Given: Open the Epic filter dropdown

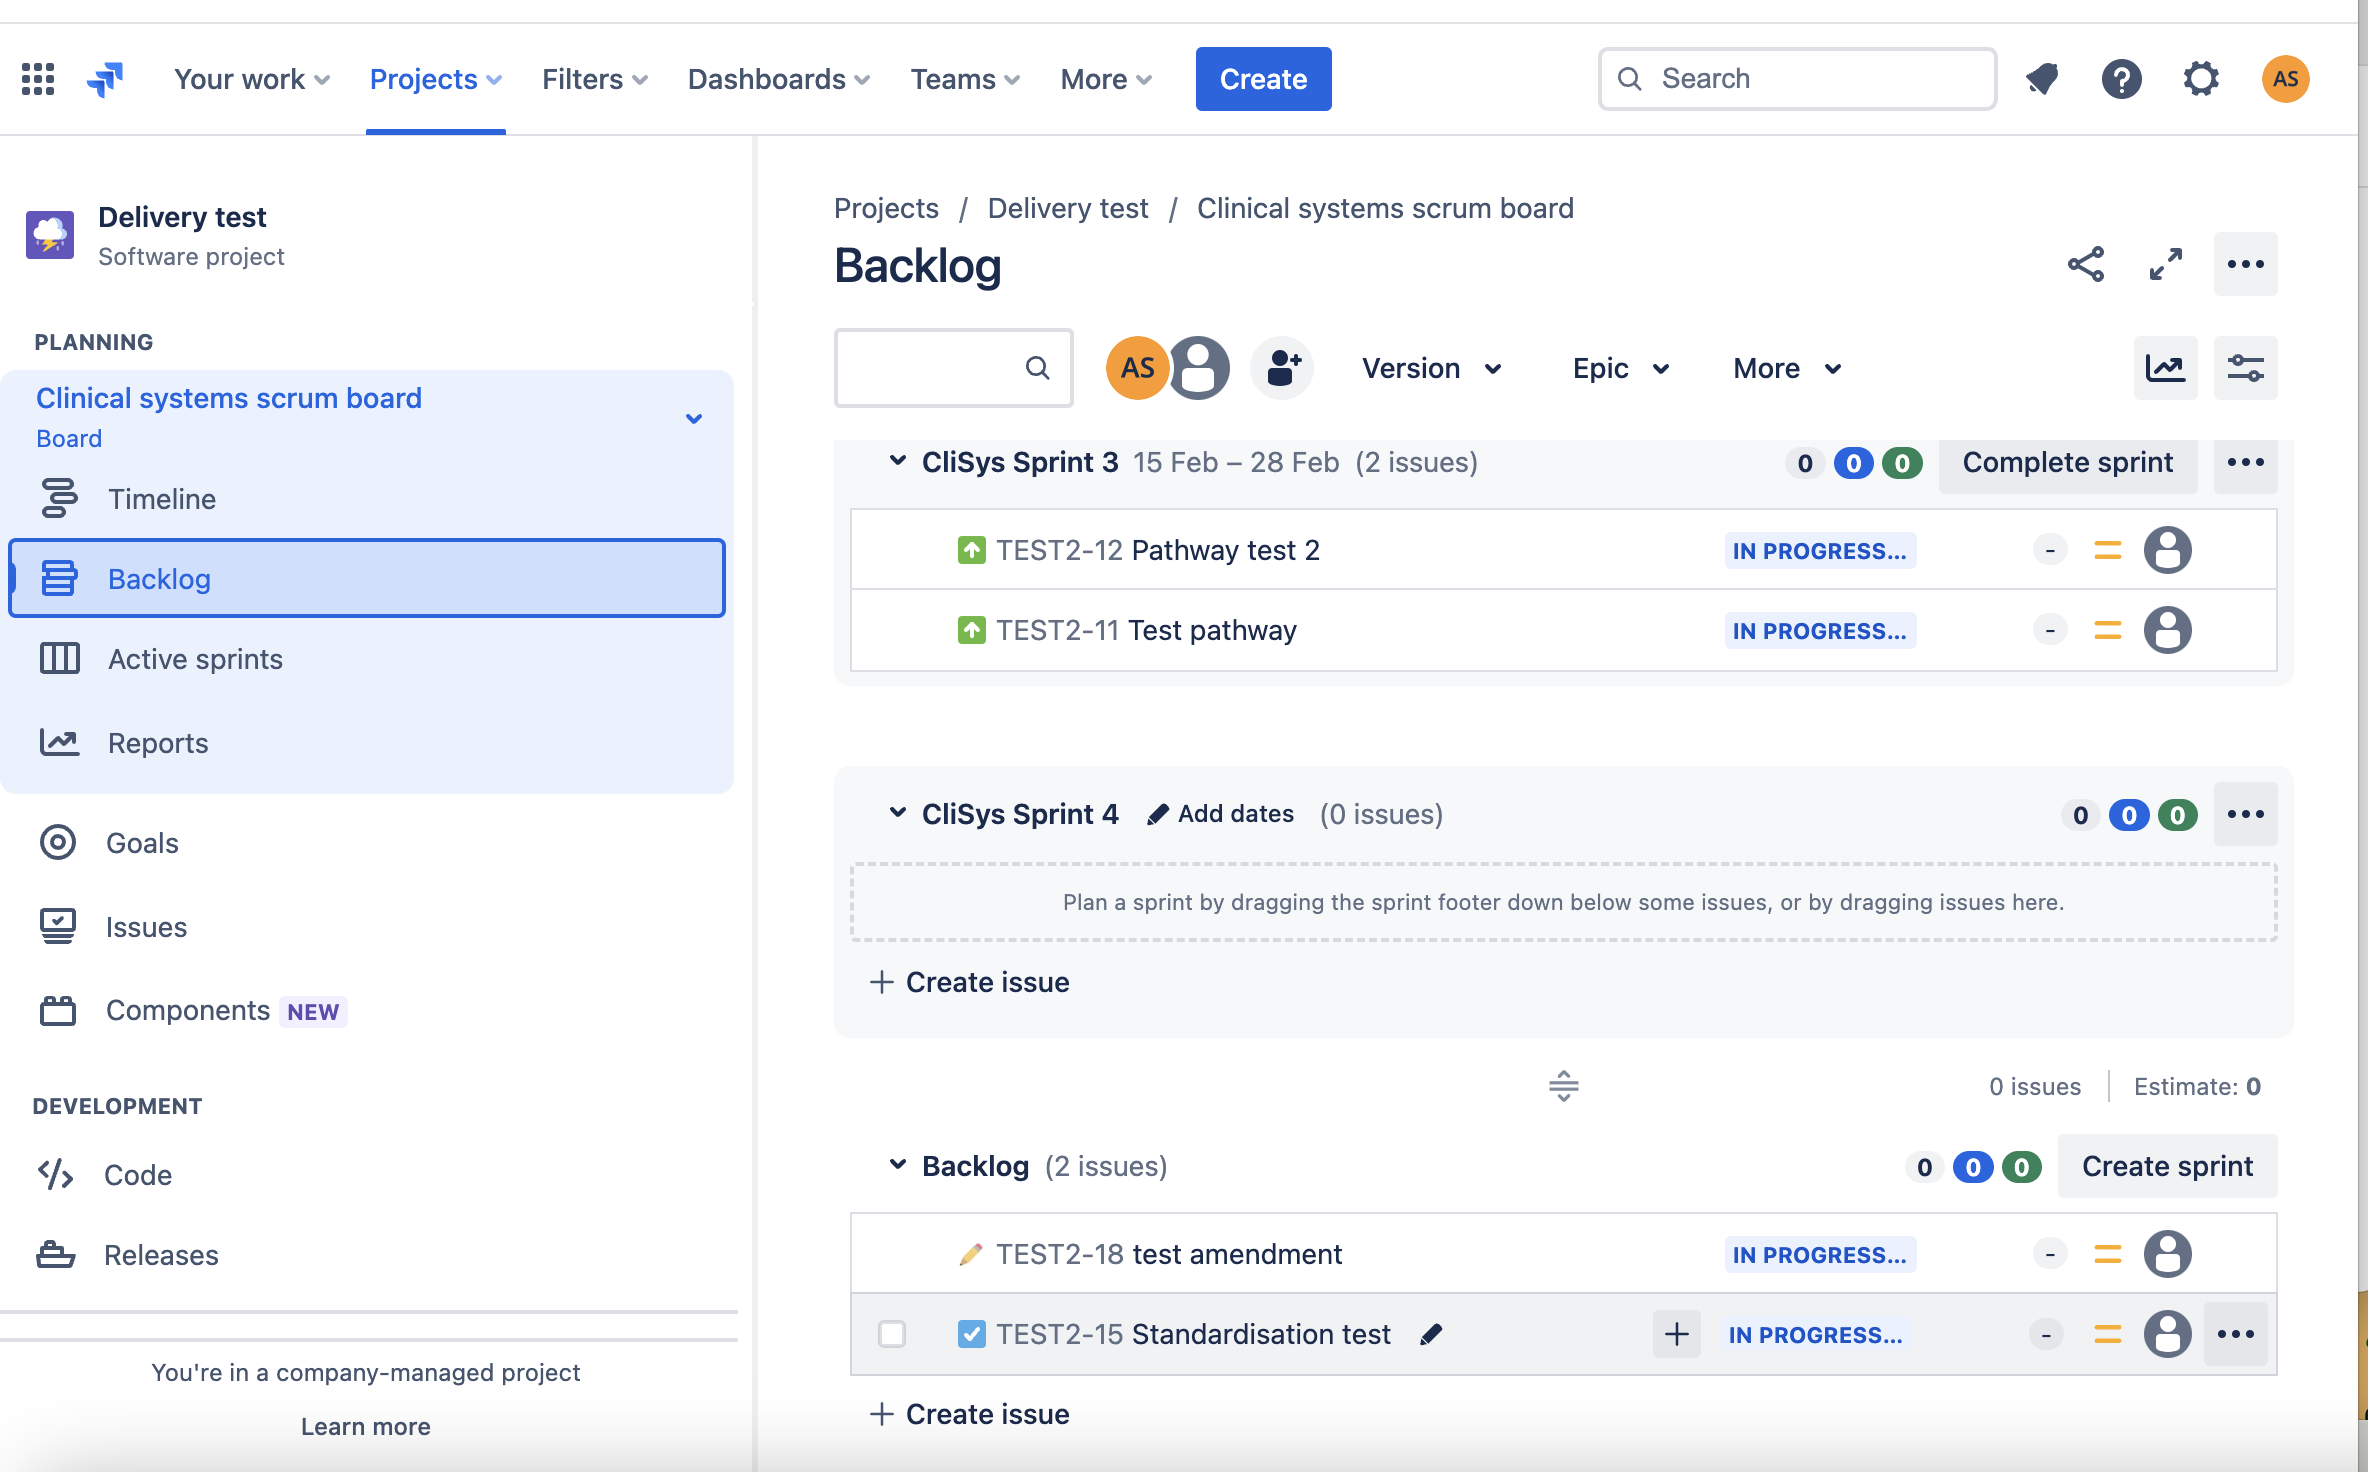Looking at the screenshot, I should [x=1620, y=369].
